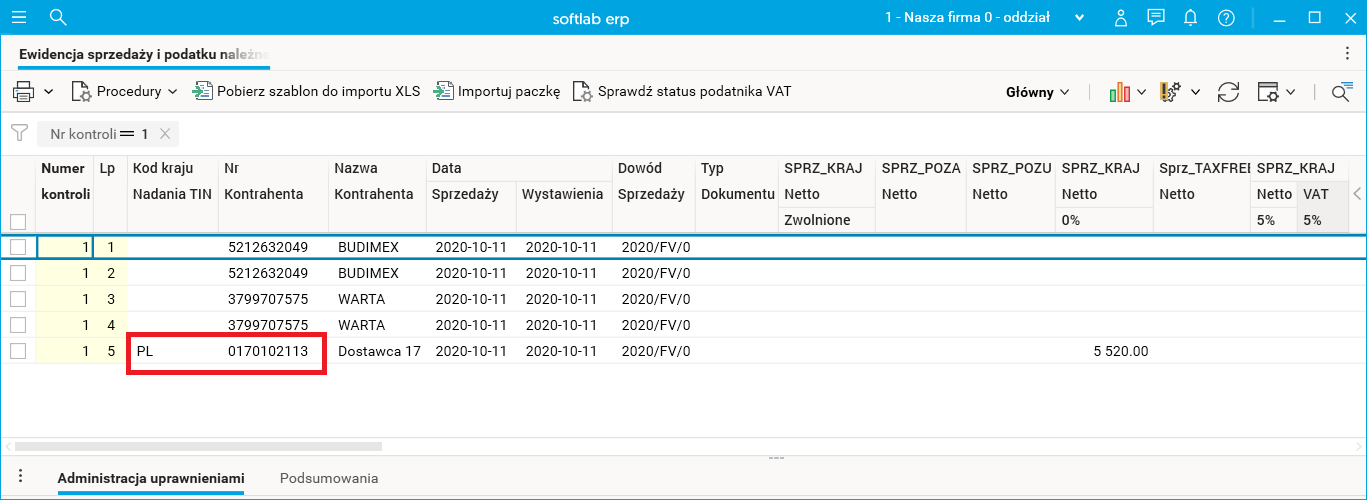
Task: Toggle the select-all header checkbox
Action: tap(17, 221)
